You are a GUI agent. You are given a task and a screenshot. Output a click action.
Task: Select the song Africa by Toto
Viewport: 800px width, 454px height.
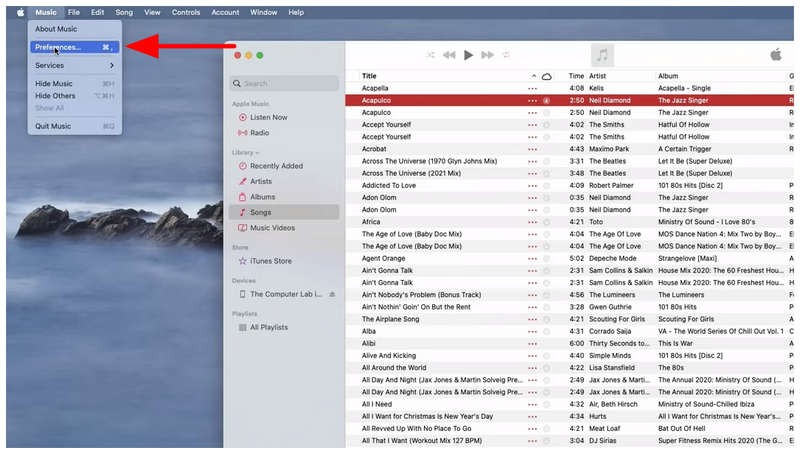[x=569, y=222]
